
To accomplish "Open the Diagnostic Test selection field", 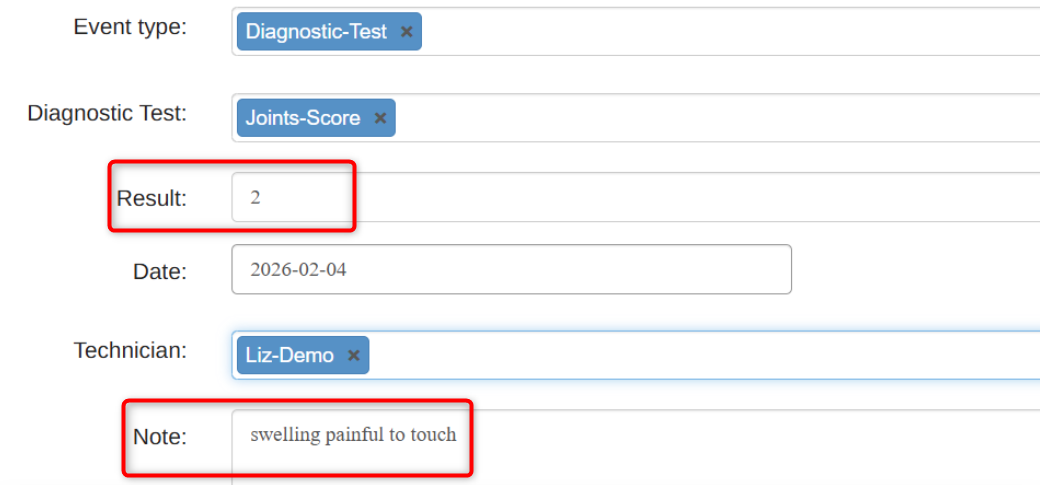I will [x=700, y=118].
